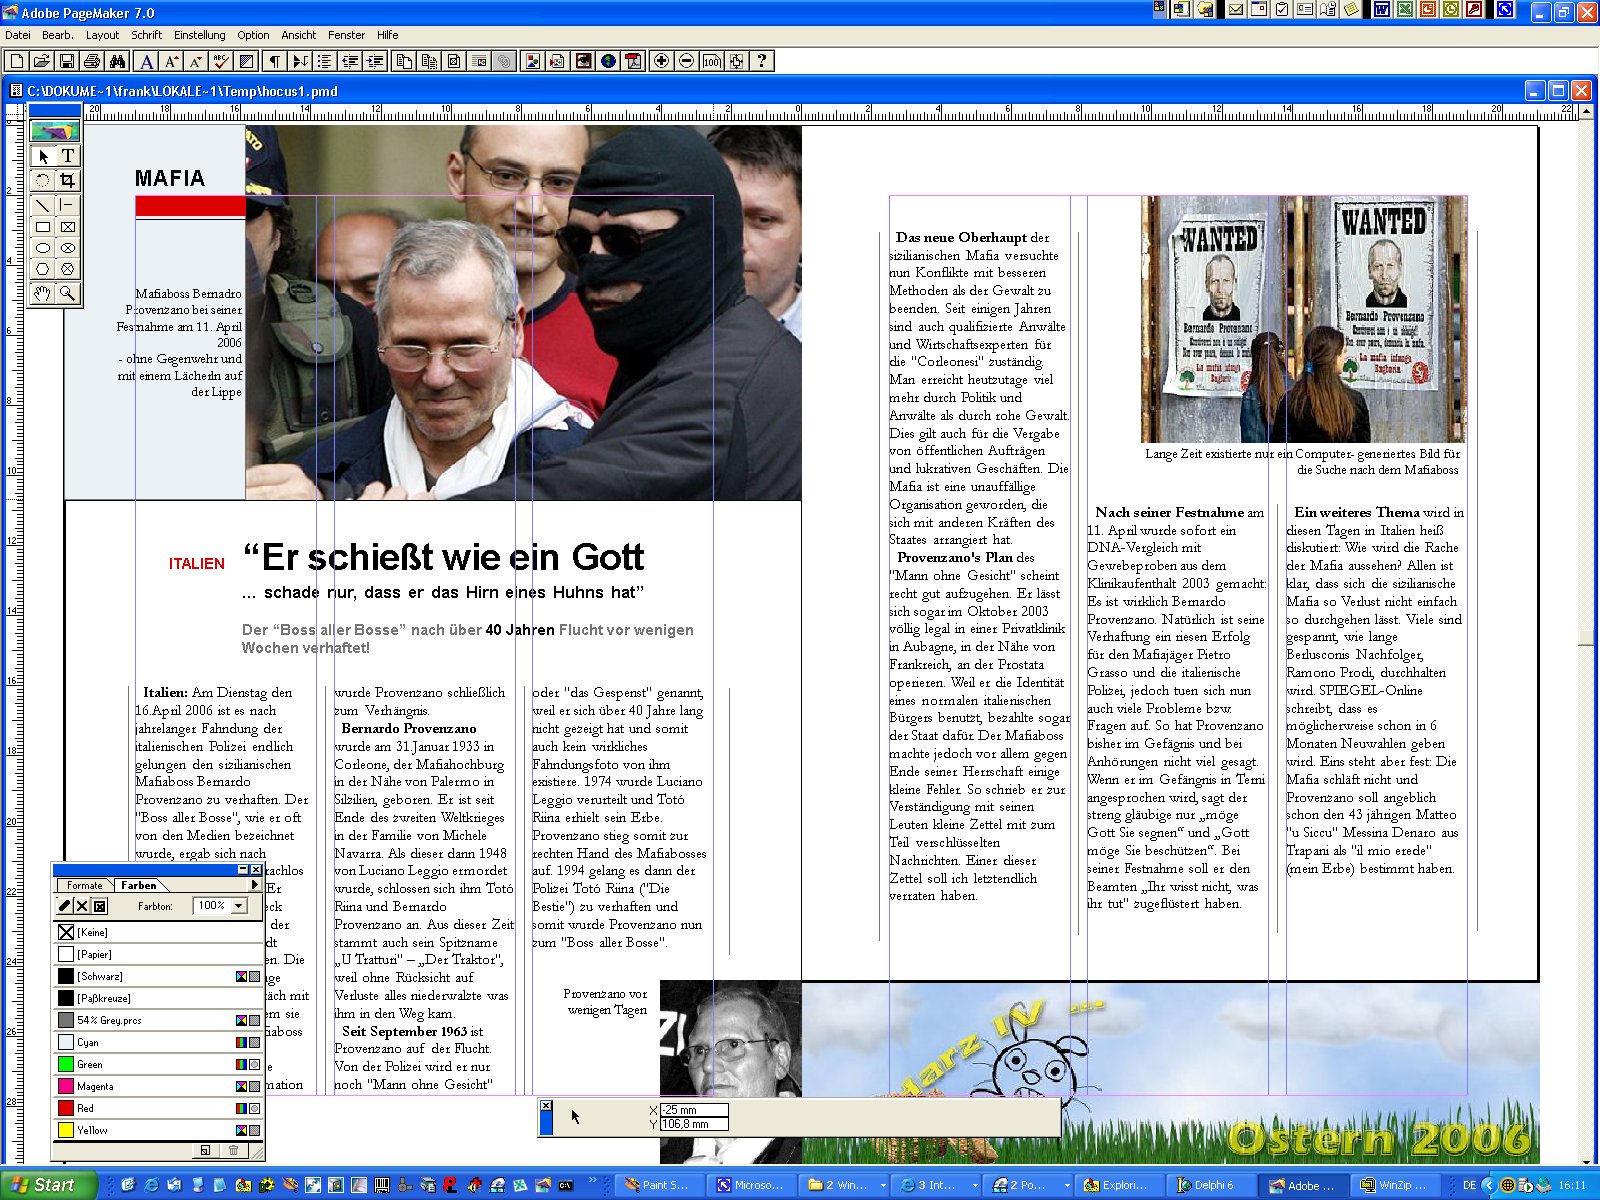Click the Spelling check ABC icon
The width and height of the screenshot is (1600, 1200).
pyautogui.click(x=221, y=61)
